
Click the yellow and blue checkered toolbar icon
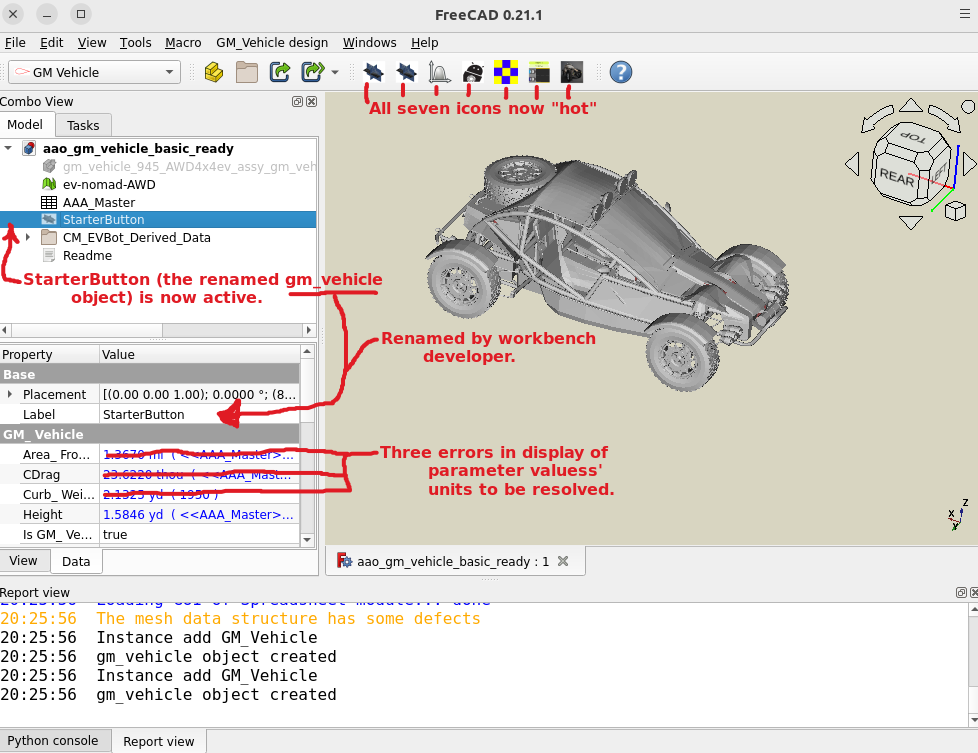click(507, 72)
